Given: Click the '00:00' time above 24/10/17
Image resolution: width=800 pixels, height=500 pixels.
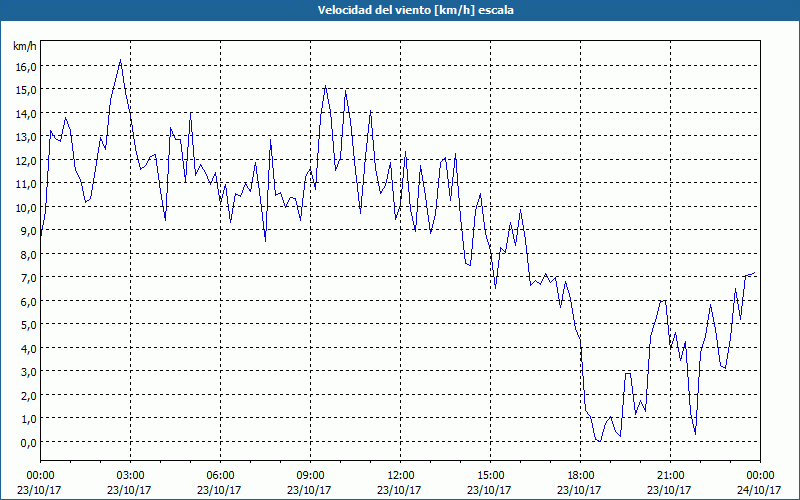Looking at the screenshot, I should (x=760, y=476).
